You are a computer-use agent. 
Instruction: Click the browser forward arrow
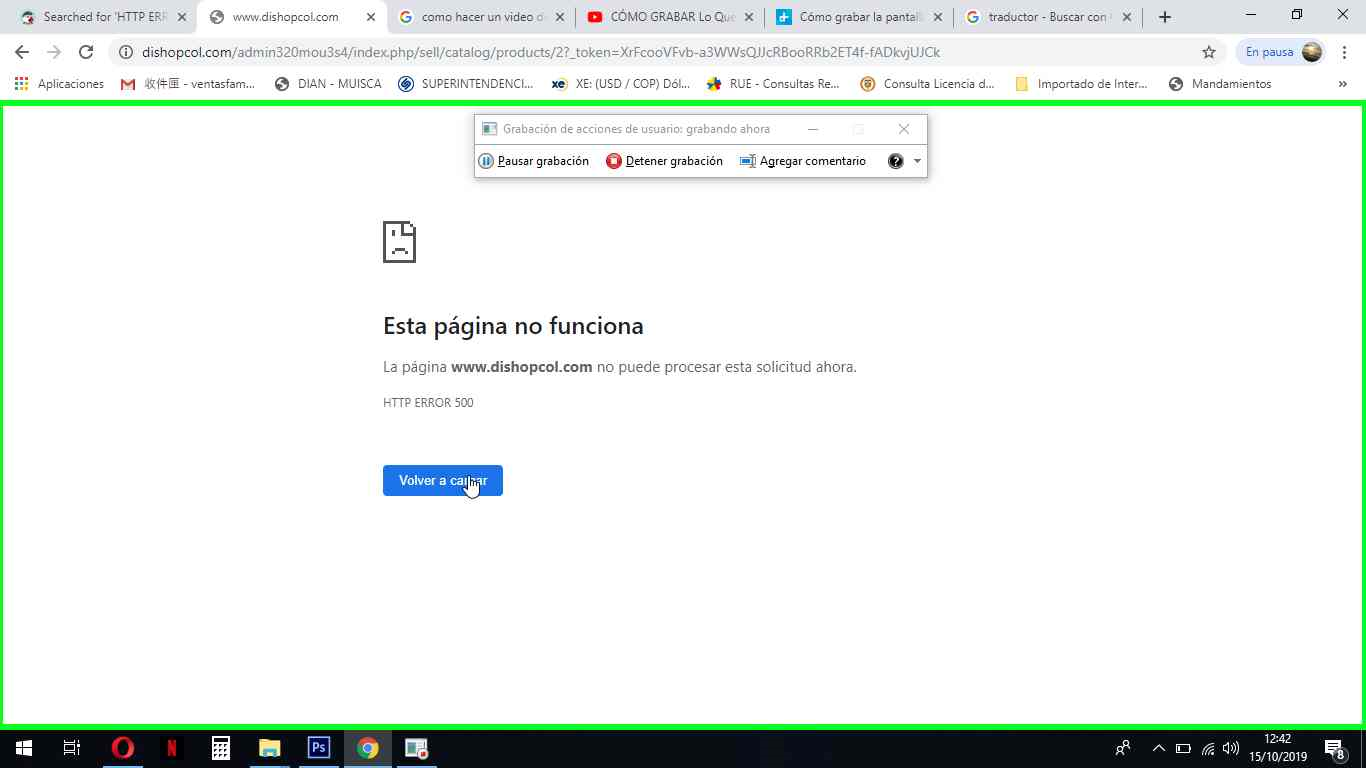[x=54, y=52]
